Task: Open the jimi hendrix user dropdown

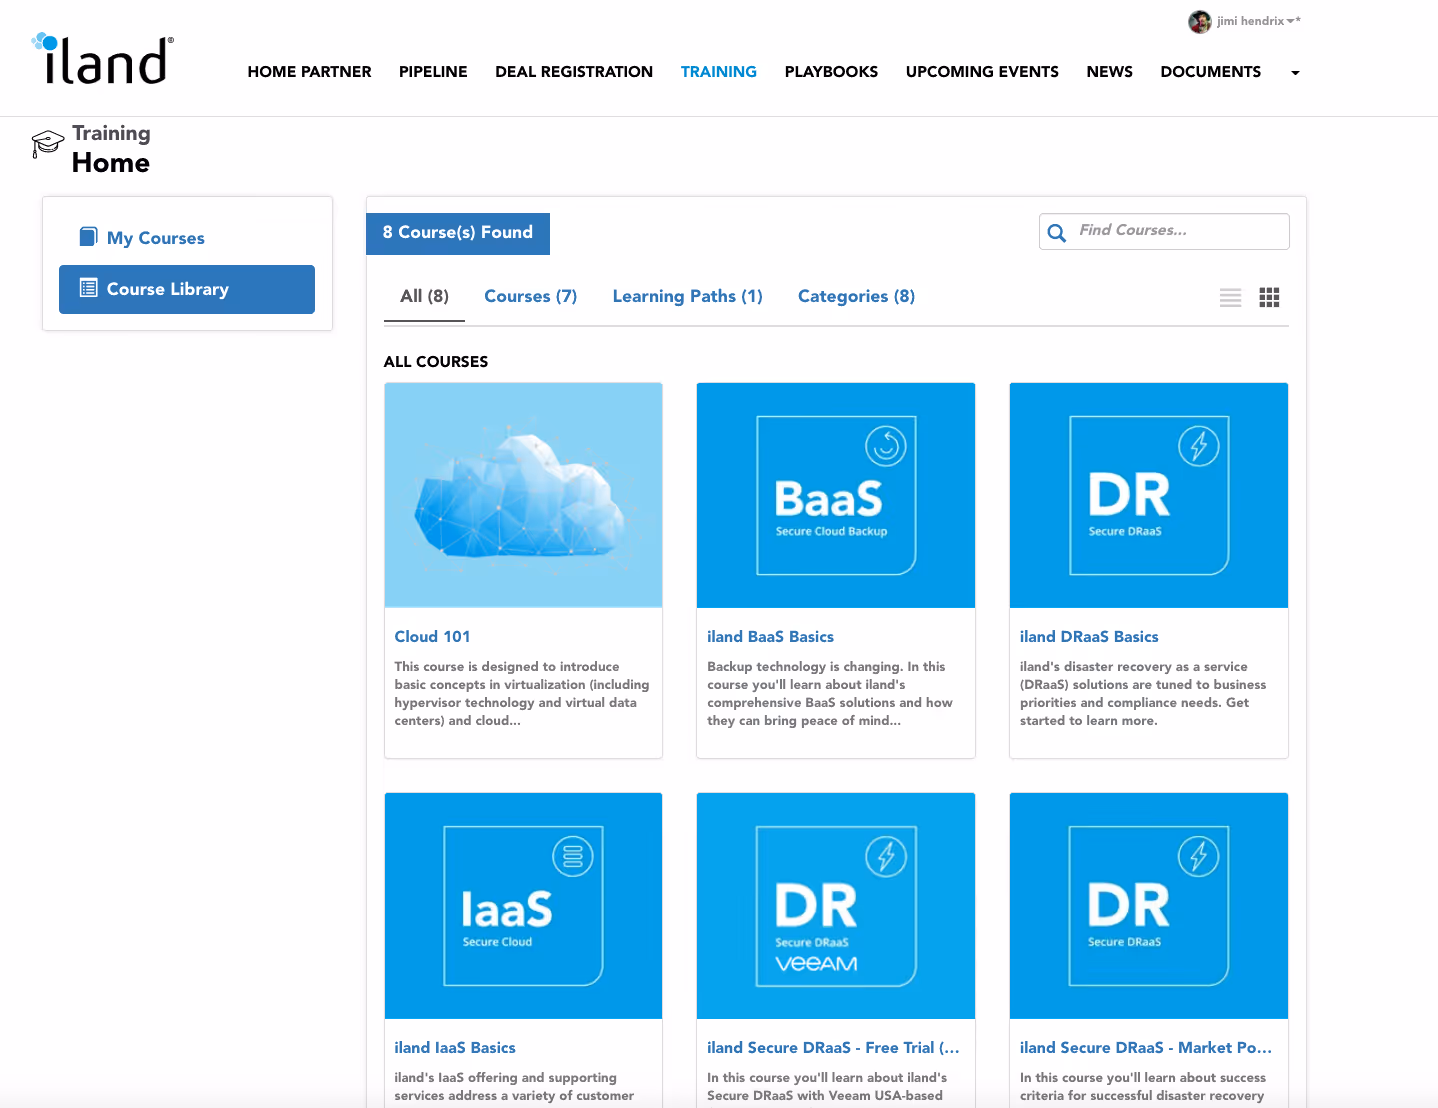Action: [1257, 21]
